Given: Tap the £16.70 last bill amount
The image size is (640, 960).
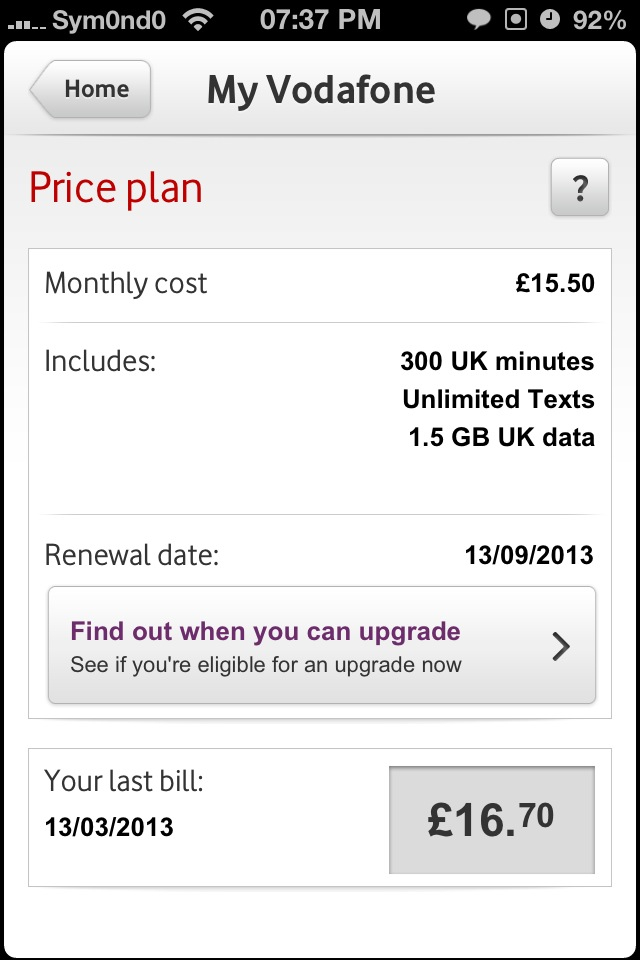Looking at the screenshot, I should [492, 820].
